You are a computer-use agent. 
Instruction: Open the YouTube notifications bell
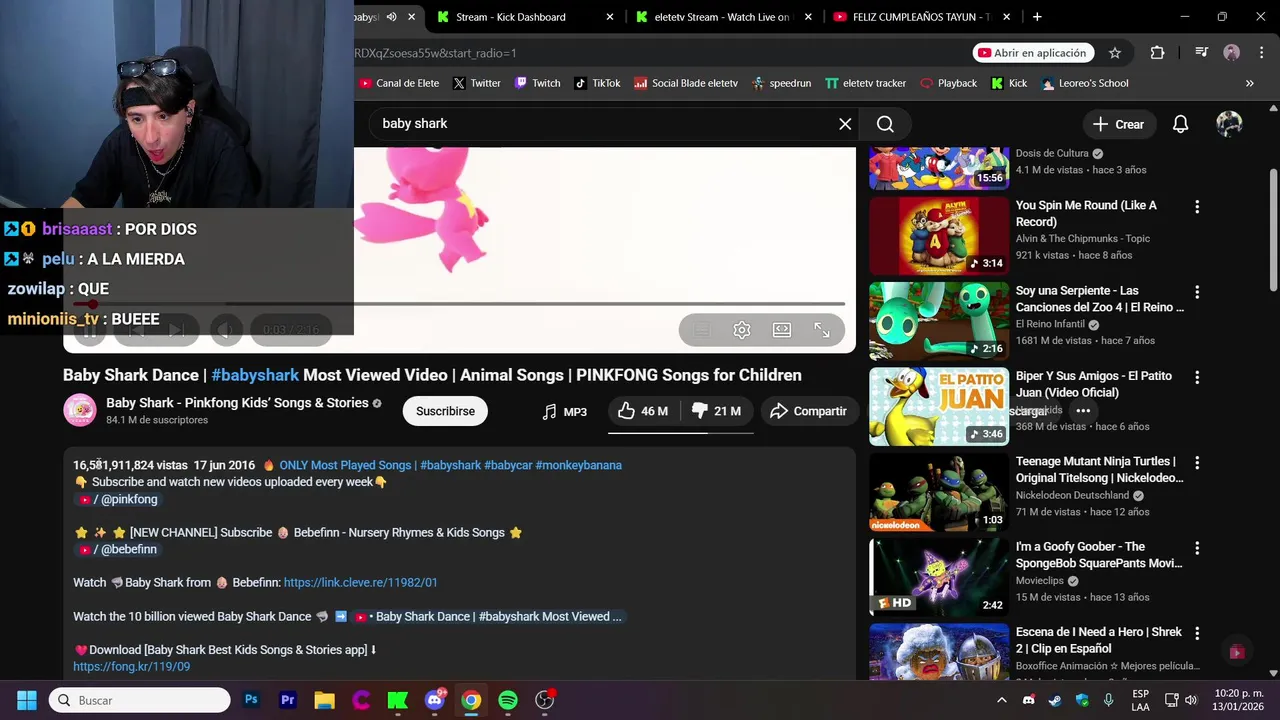point(1180,124)
